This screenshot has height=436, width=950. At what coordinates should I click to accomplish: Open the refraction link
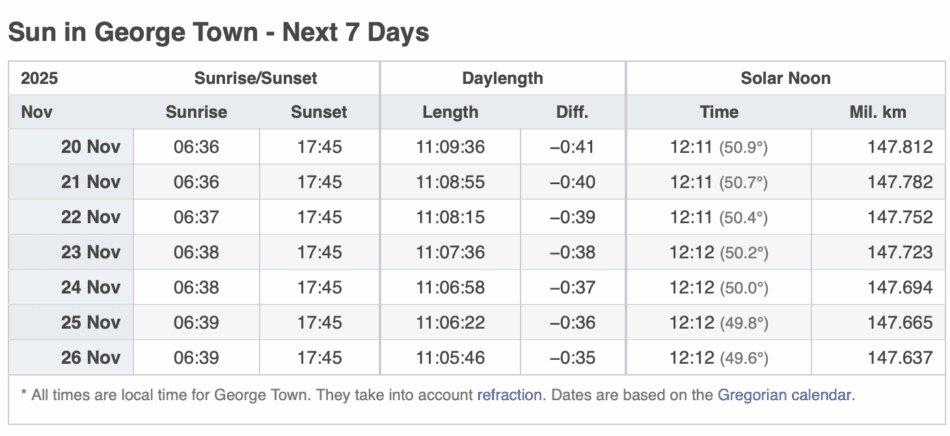point(510,395)
